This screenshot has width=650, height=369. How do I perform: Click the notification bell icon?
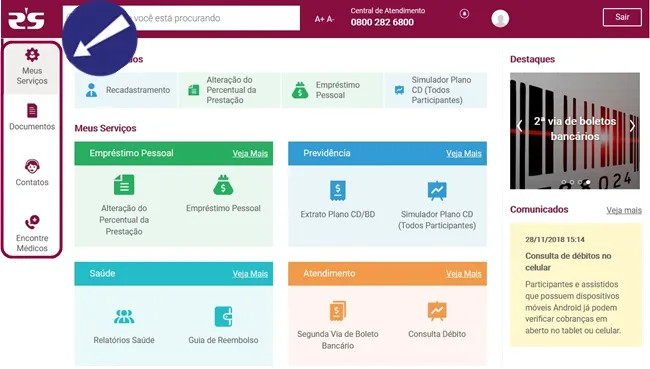point(464,14)
